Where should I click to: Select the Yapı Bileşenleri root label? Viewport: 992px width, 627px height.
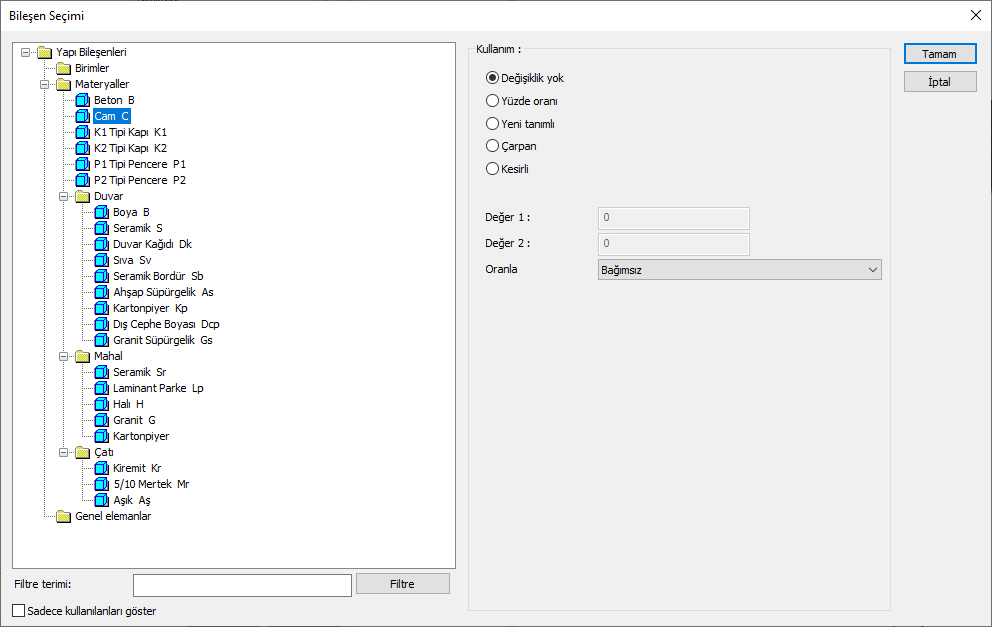[x=91, y=52]
